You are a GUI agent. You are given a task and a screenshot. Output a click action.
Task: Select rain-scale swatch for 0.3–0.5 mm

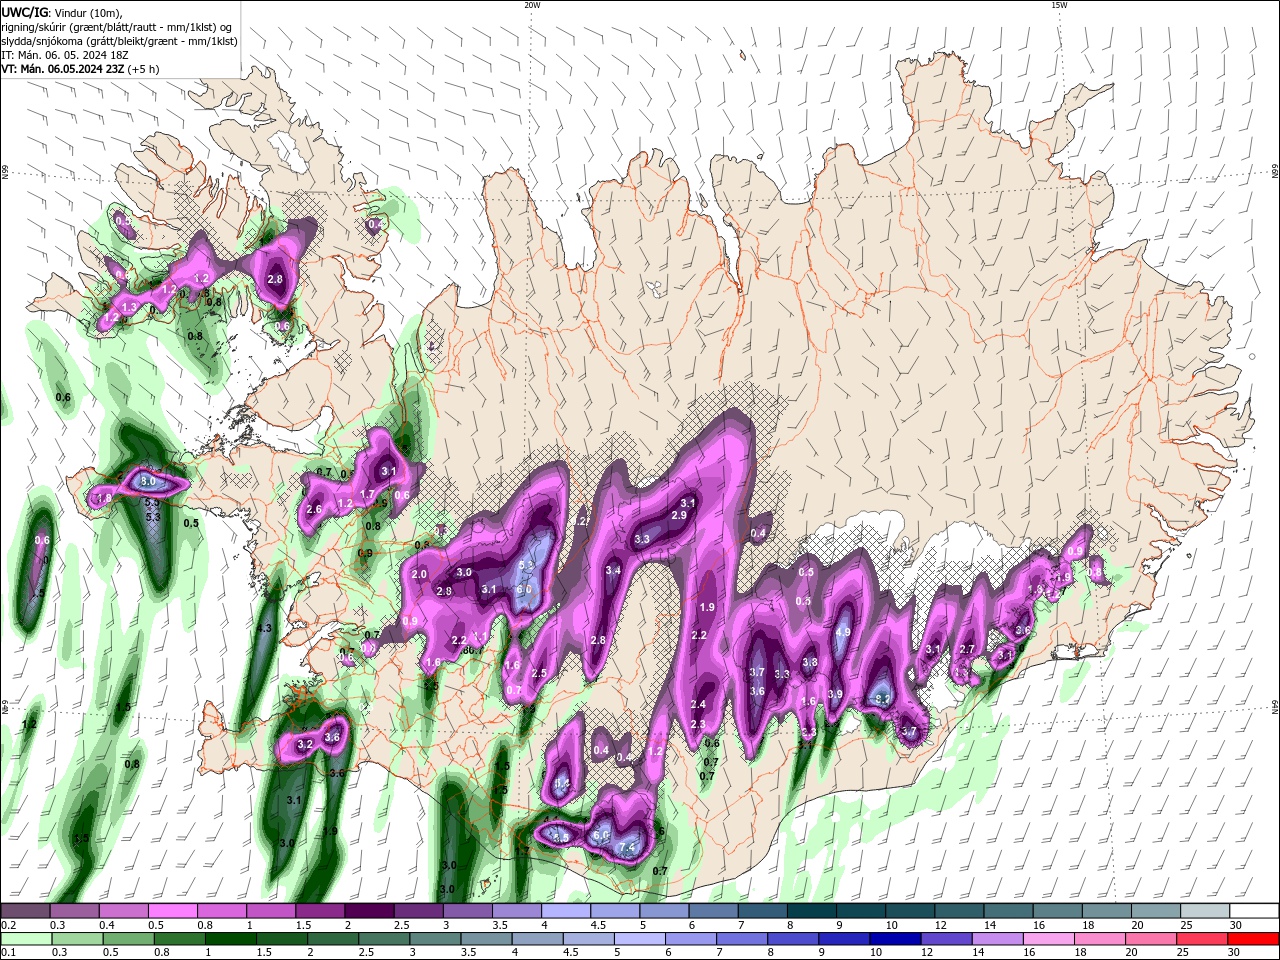pyautogui.click(x=78, y=938)
